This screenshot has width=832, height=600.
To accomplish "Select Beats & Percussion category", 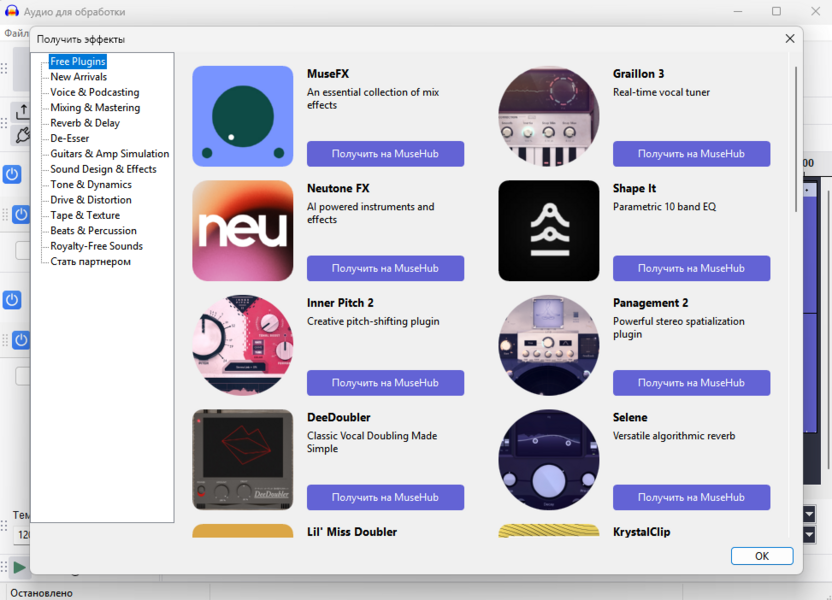I will (x=93, y=231).
